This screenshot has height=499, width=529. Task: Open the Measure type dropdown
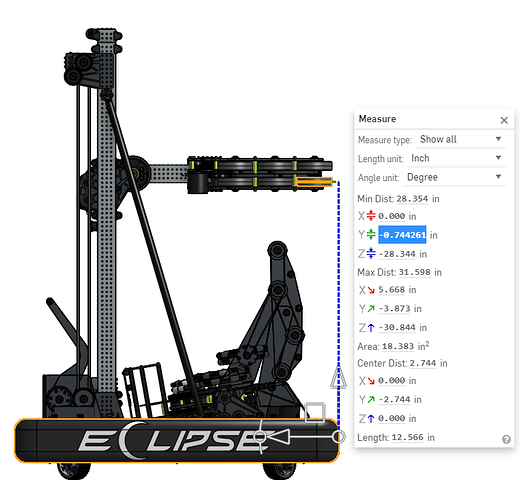pyautogui.click(x=461, y=139)
